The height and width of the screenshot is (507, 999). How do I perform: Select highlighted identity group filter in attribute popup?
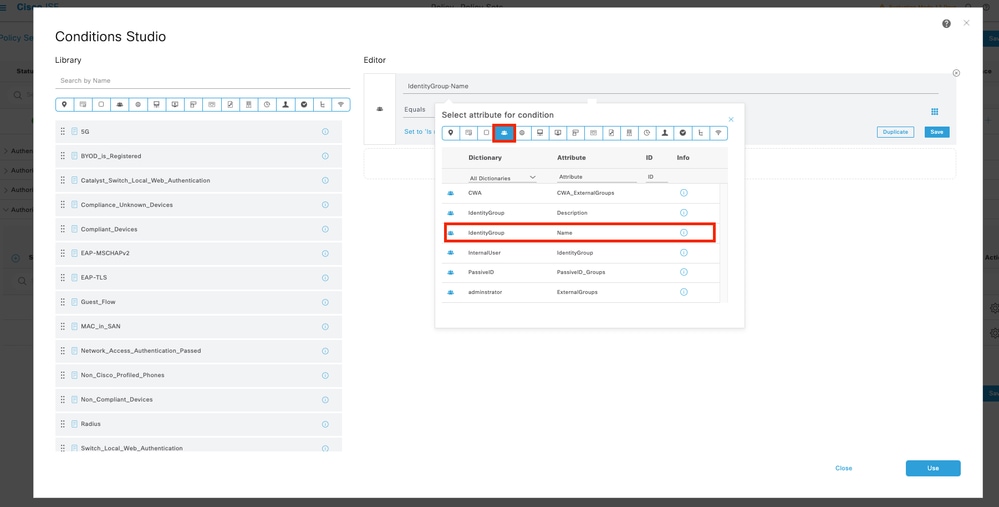504,133
